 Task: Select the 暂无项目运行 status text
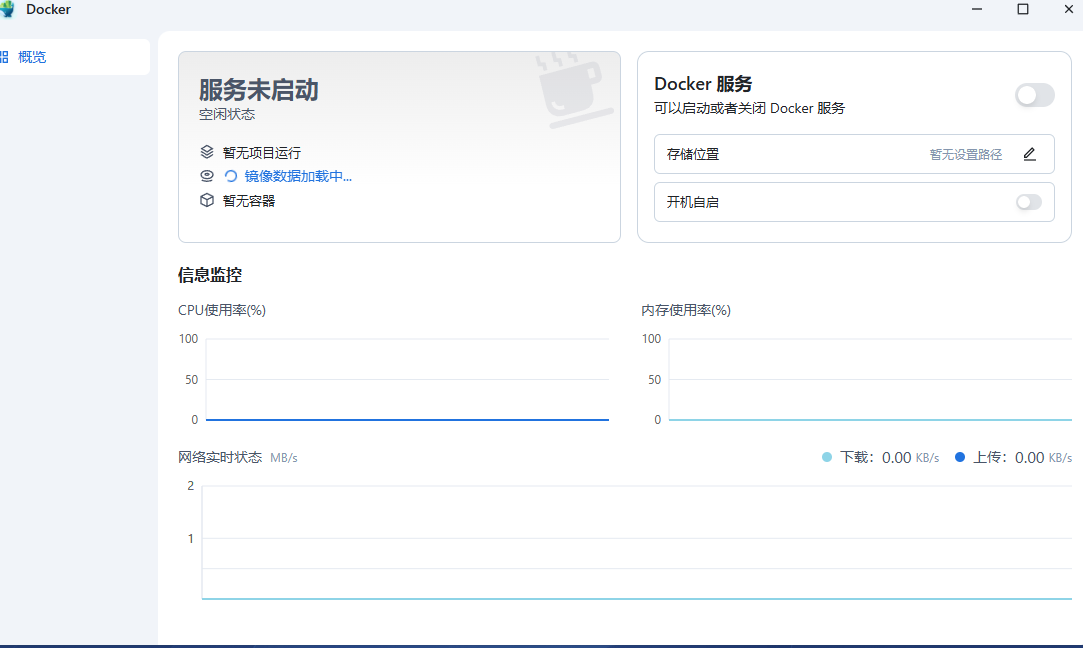[262, 153]
